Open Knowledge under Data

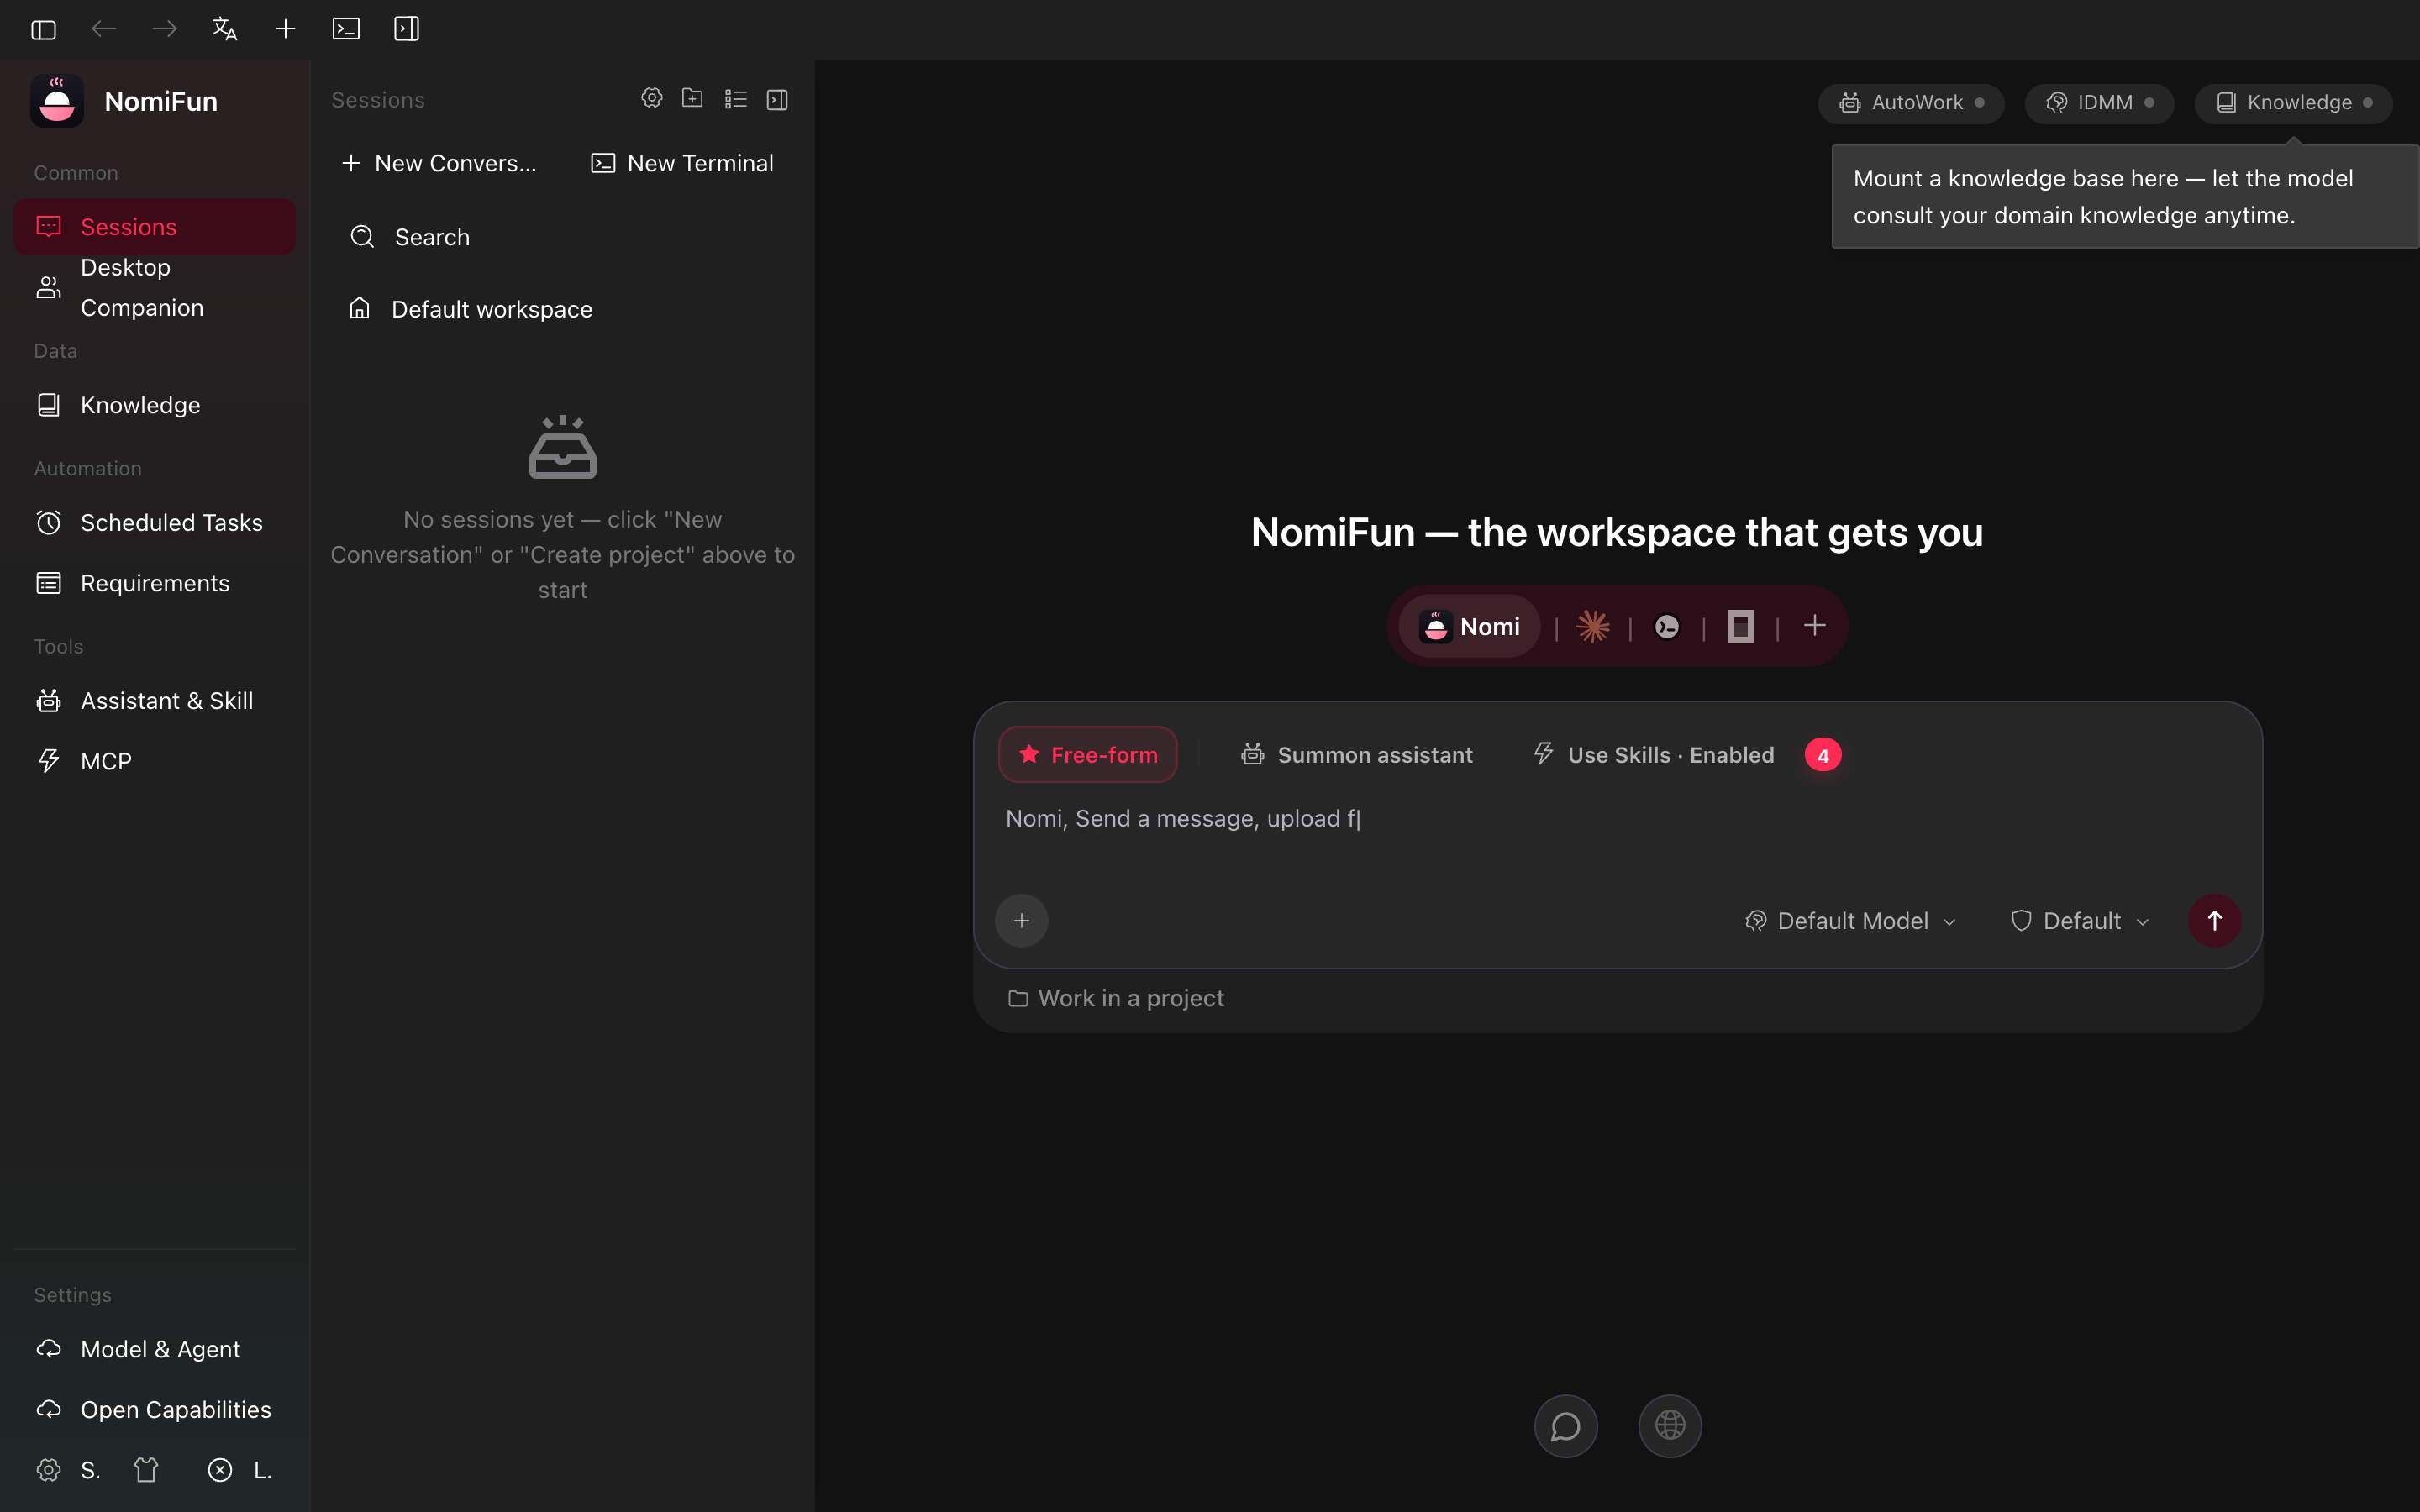click(x=155, y=405)
